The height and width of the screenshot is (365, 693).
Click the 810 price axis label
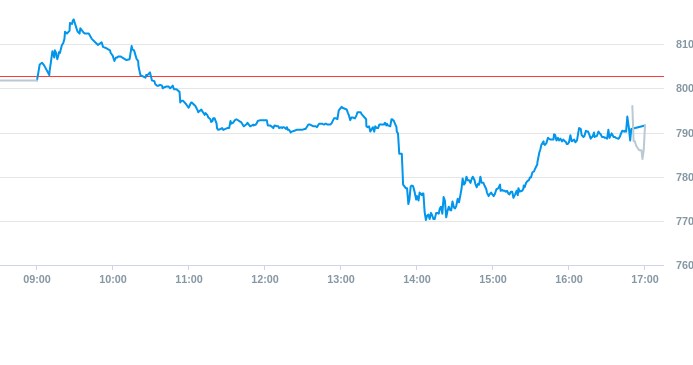684,44
